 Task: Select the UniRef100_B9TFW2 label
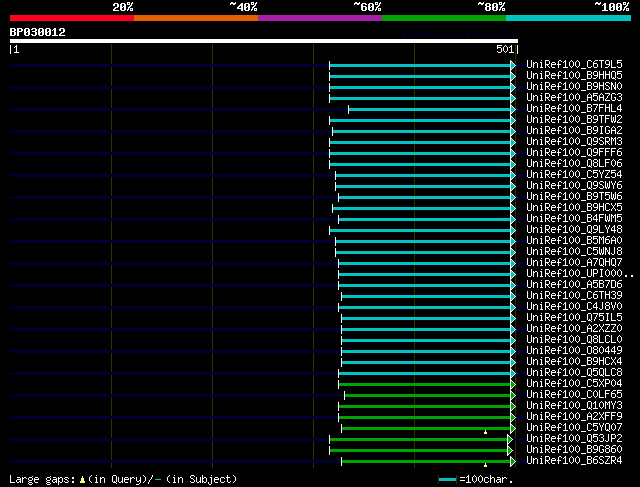[x=574, y=120]
